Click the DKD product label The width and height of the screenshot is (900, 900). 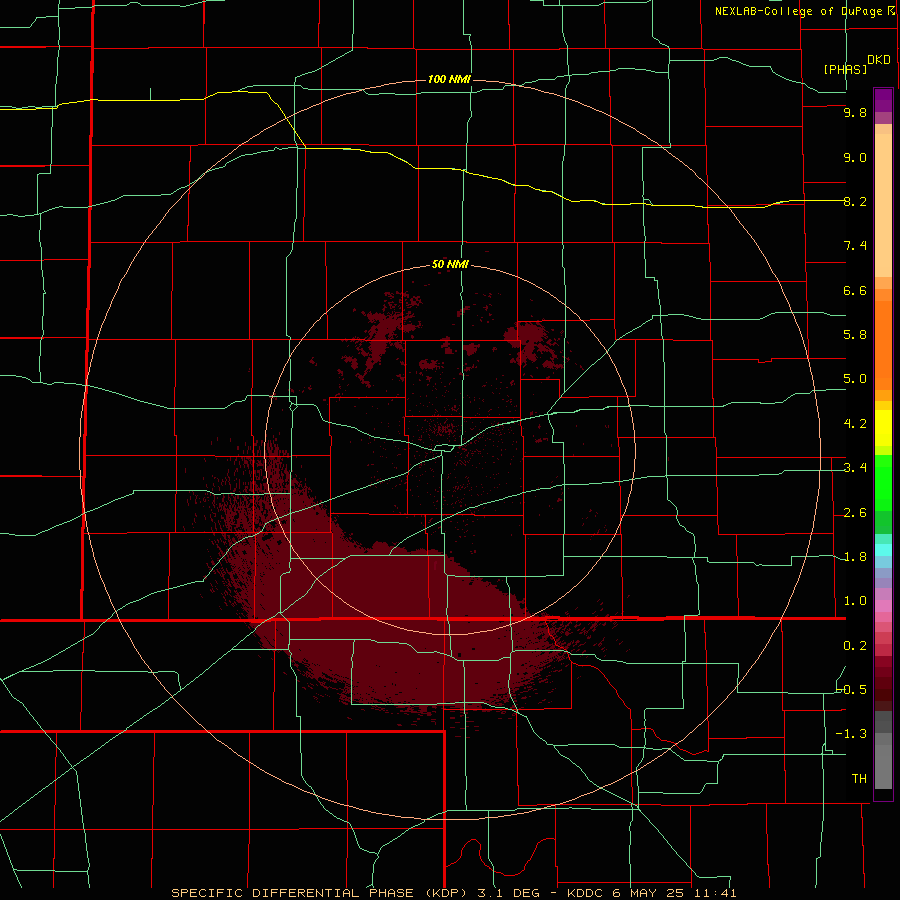879,60
